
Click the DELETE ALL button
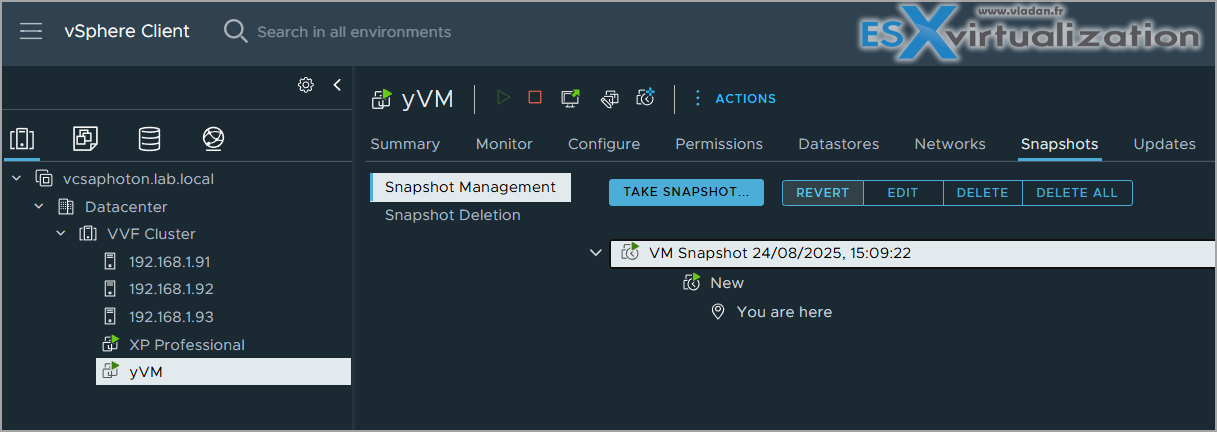point(1077,193)
